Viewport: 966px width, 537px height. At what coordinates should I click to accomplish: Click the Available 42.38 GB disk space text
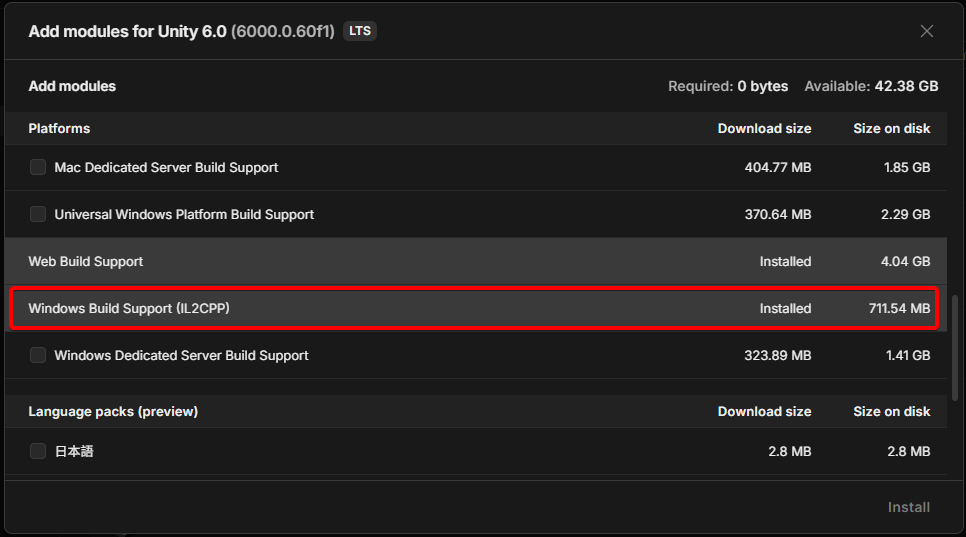tap(871, 86)
